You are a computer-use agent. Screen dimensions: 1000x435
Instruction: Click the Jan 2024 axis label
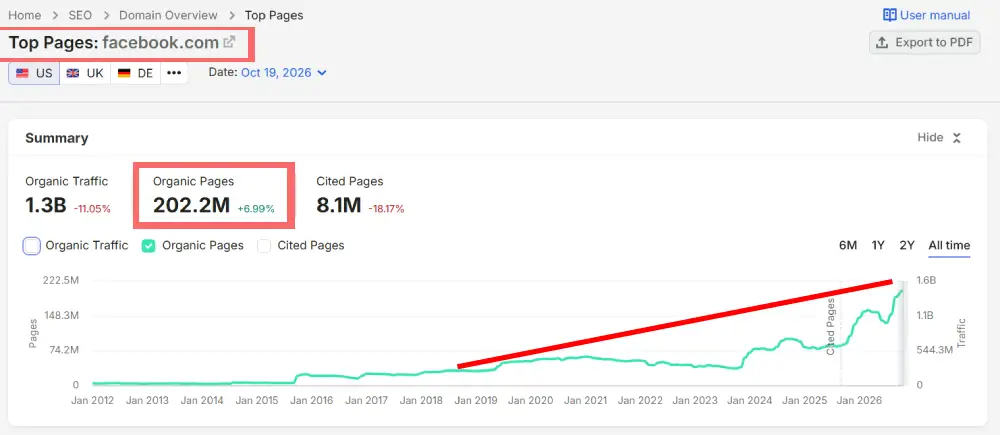coord(749,401)
